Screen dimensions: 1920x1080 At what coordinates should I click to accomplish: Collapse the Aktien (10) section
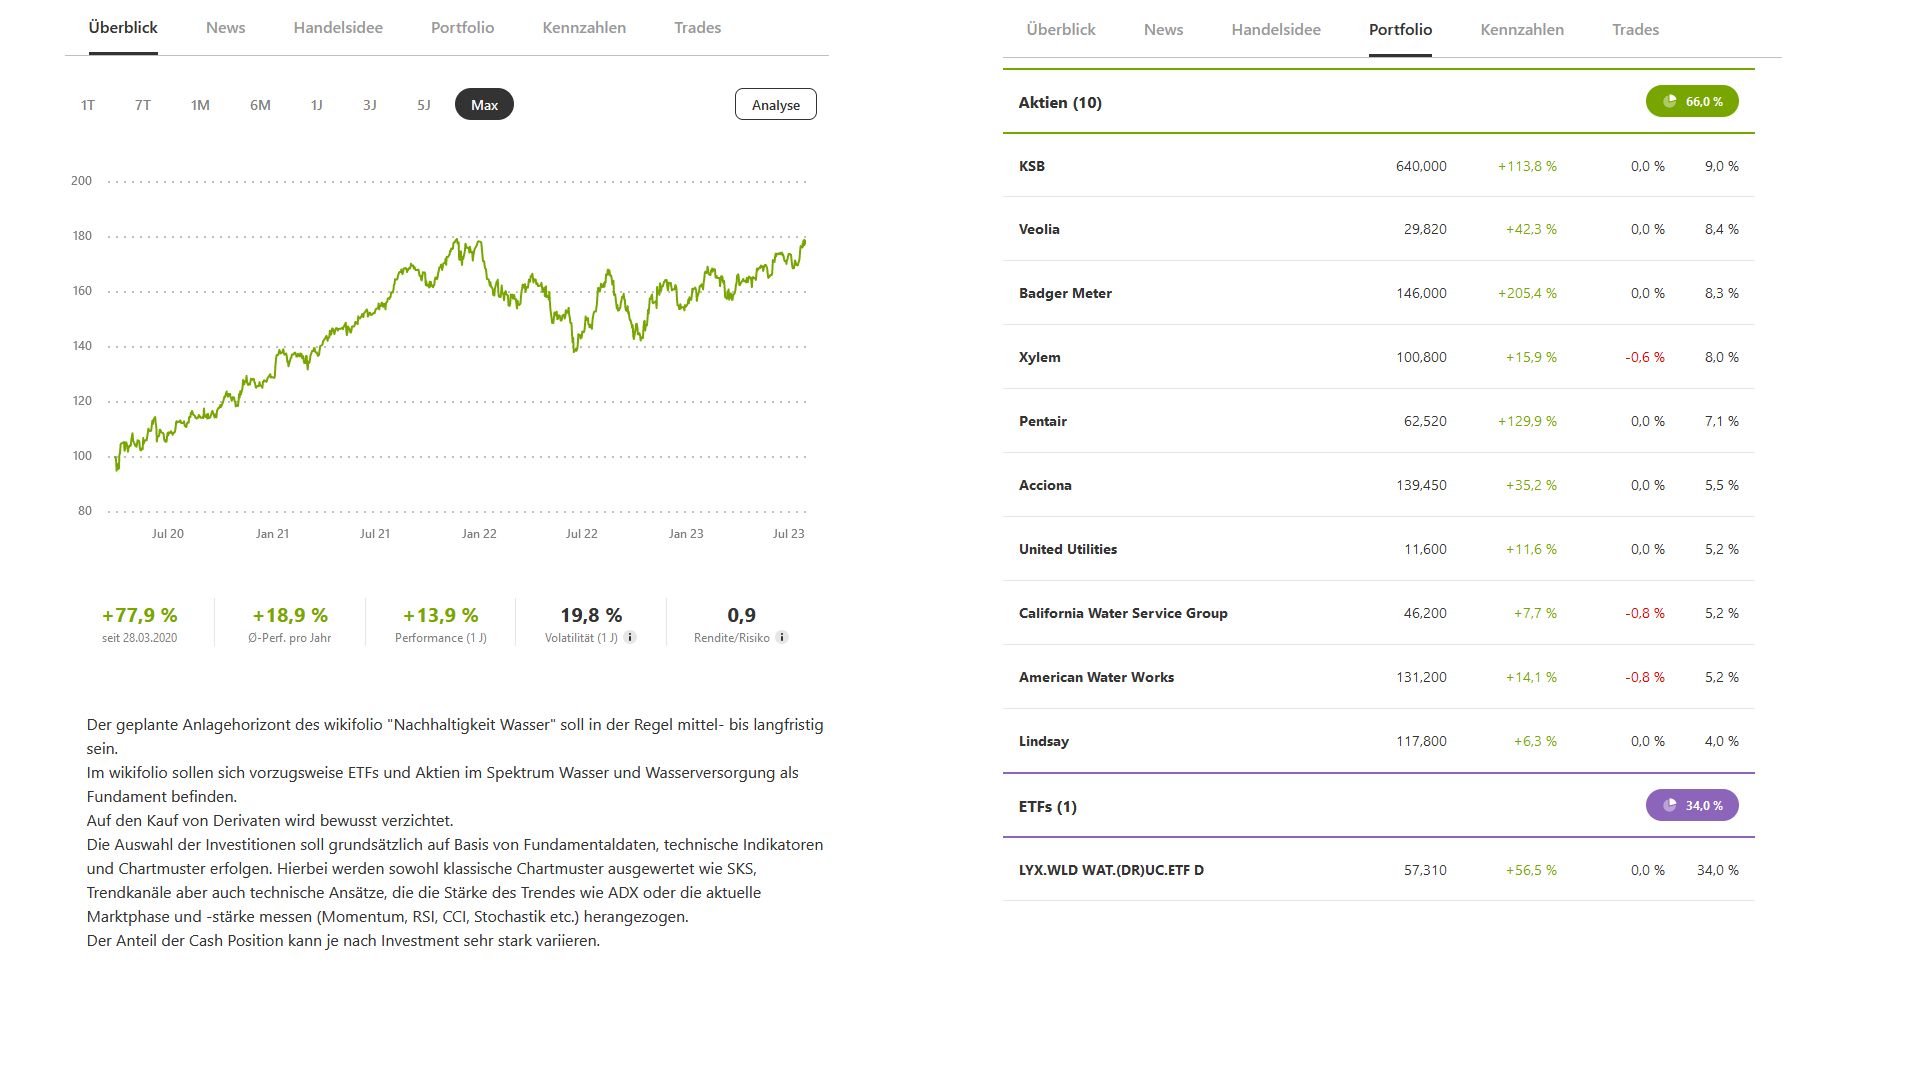pyautogui.click(x=1060, y=103)
